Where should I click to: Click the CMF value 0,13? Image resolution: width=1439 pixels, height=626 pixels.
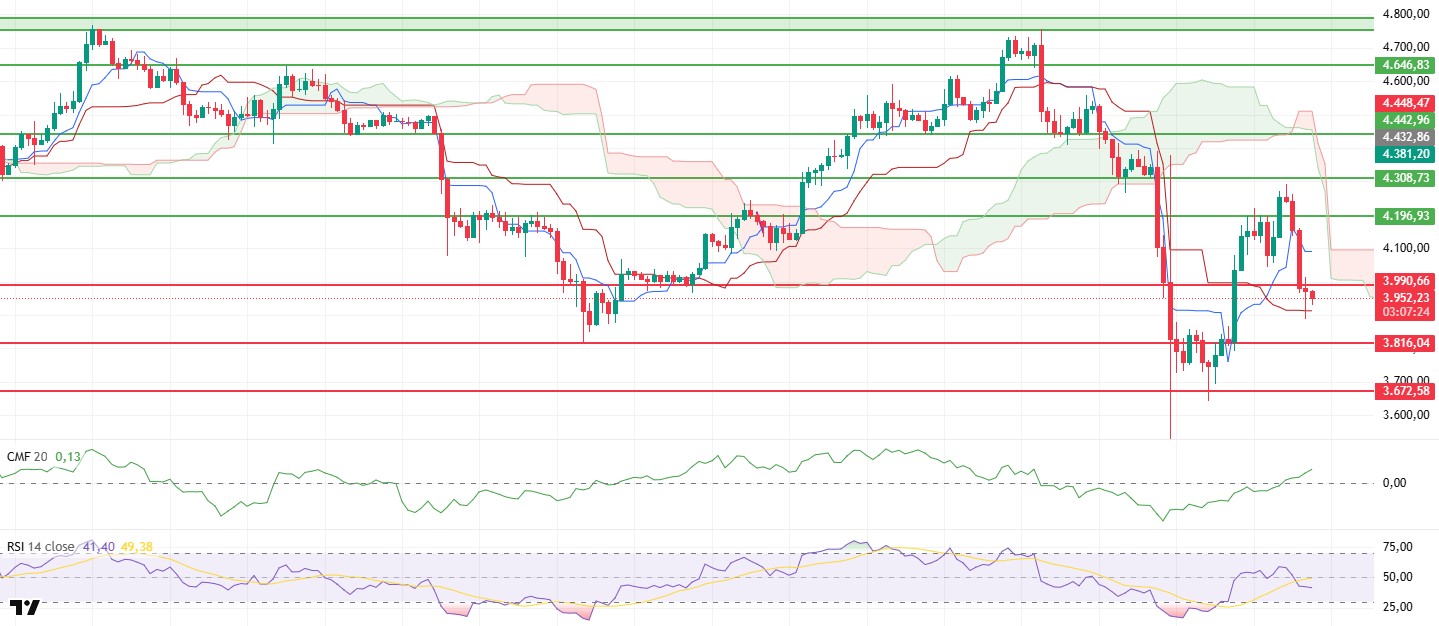pyautogui.click(x=68, y=456)
